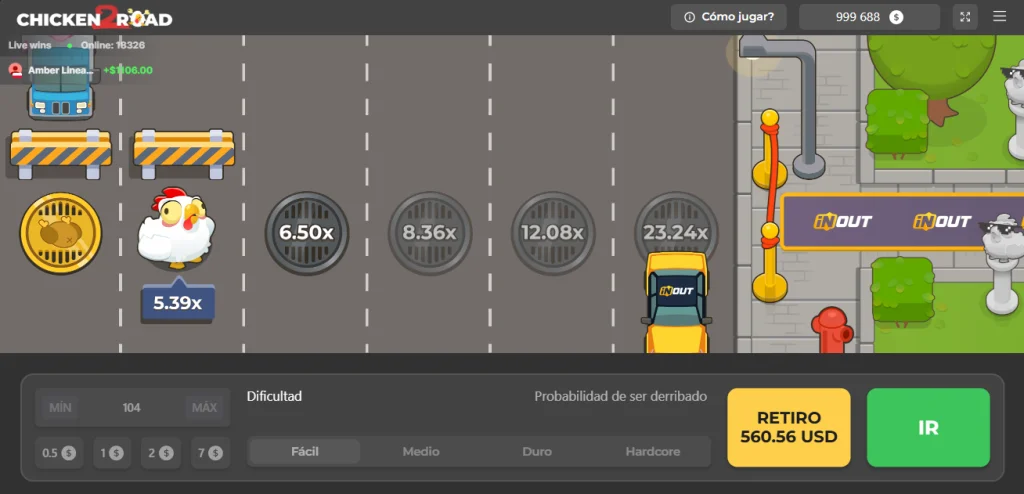The image size is (1024, 494).
Task: Set bet to MÁX
Action: coord(204,408)
